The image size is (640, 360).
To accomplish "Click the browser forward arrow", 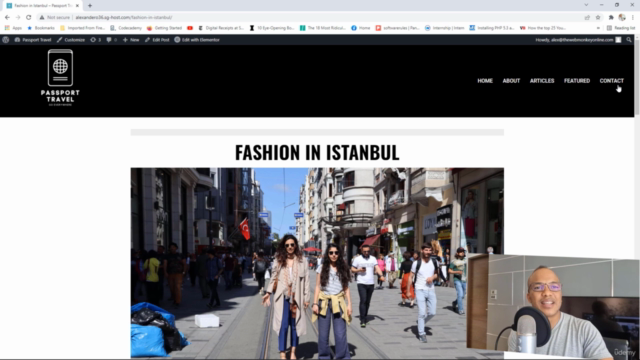I will click(18, 18).
